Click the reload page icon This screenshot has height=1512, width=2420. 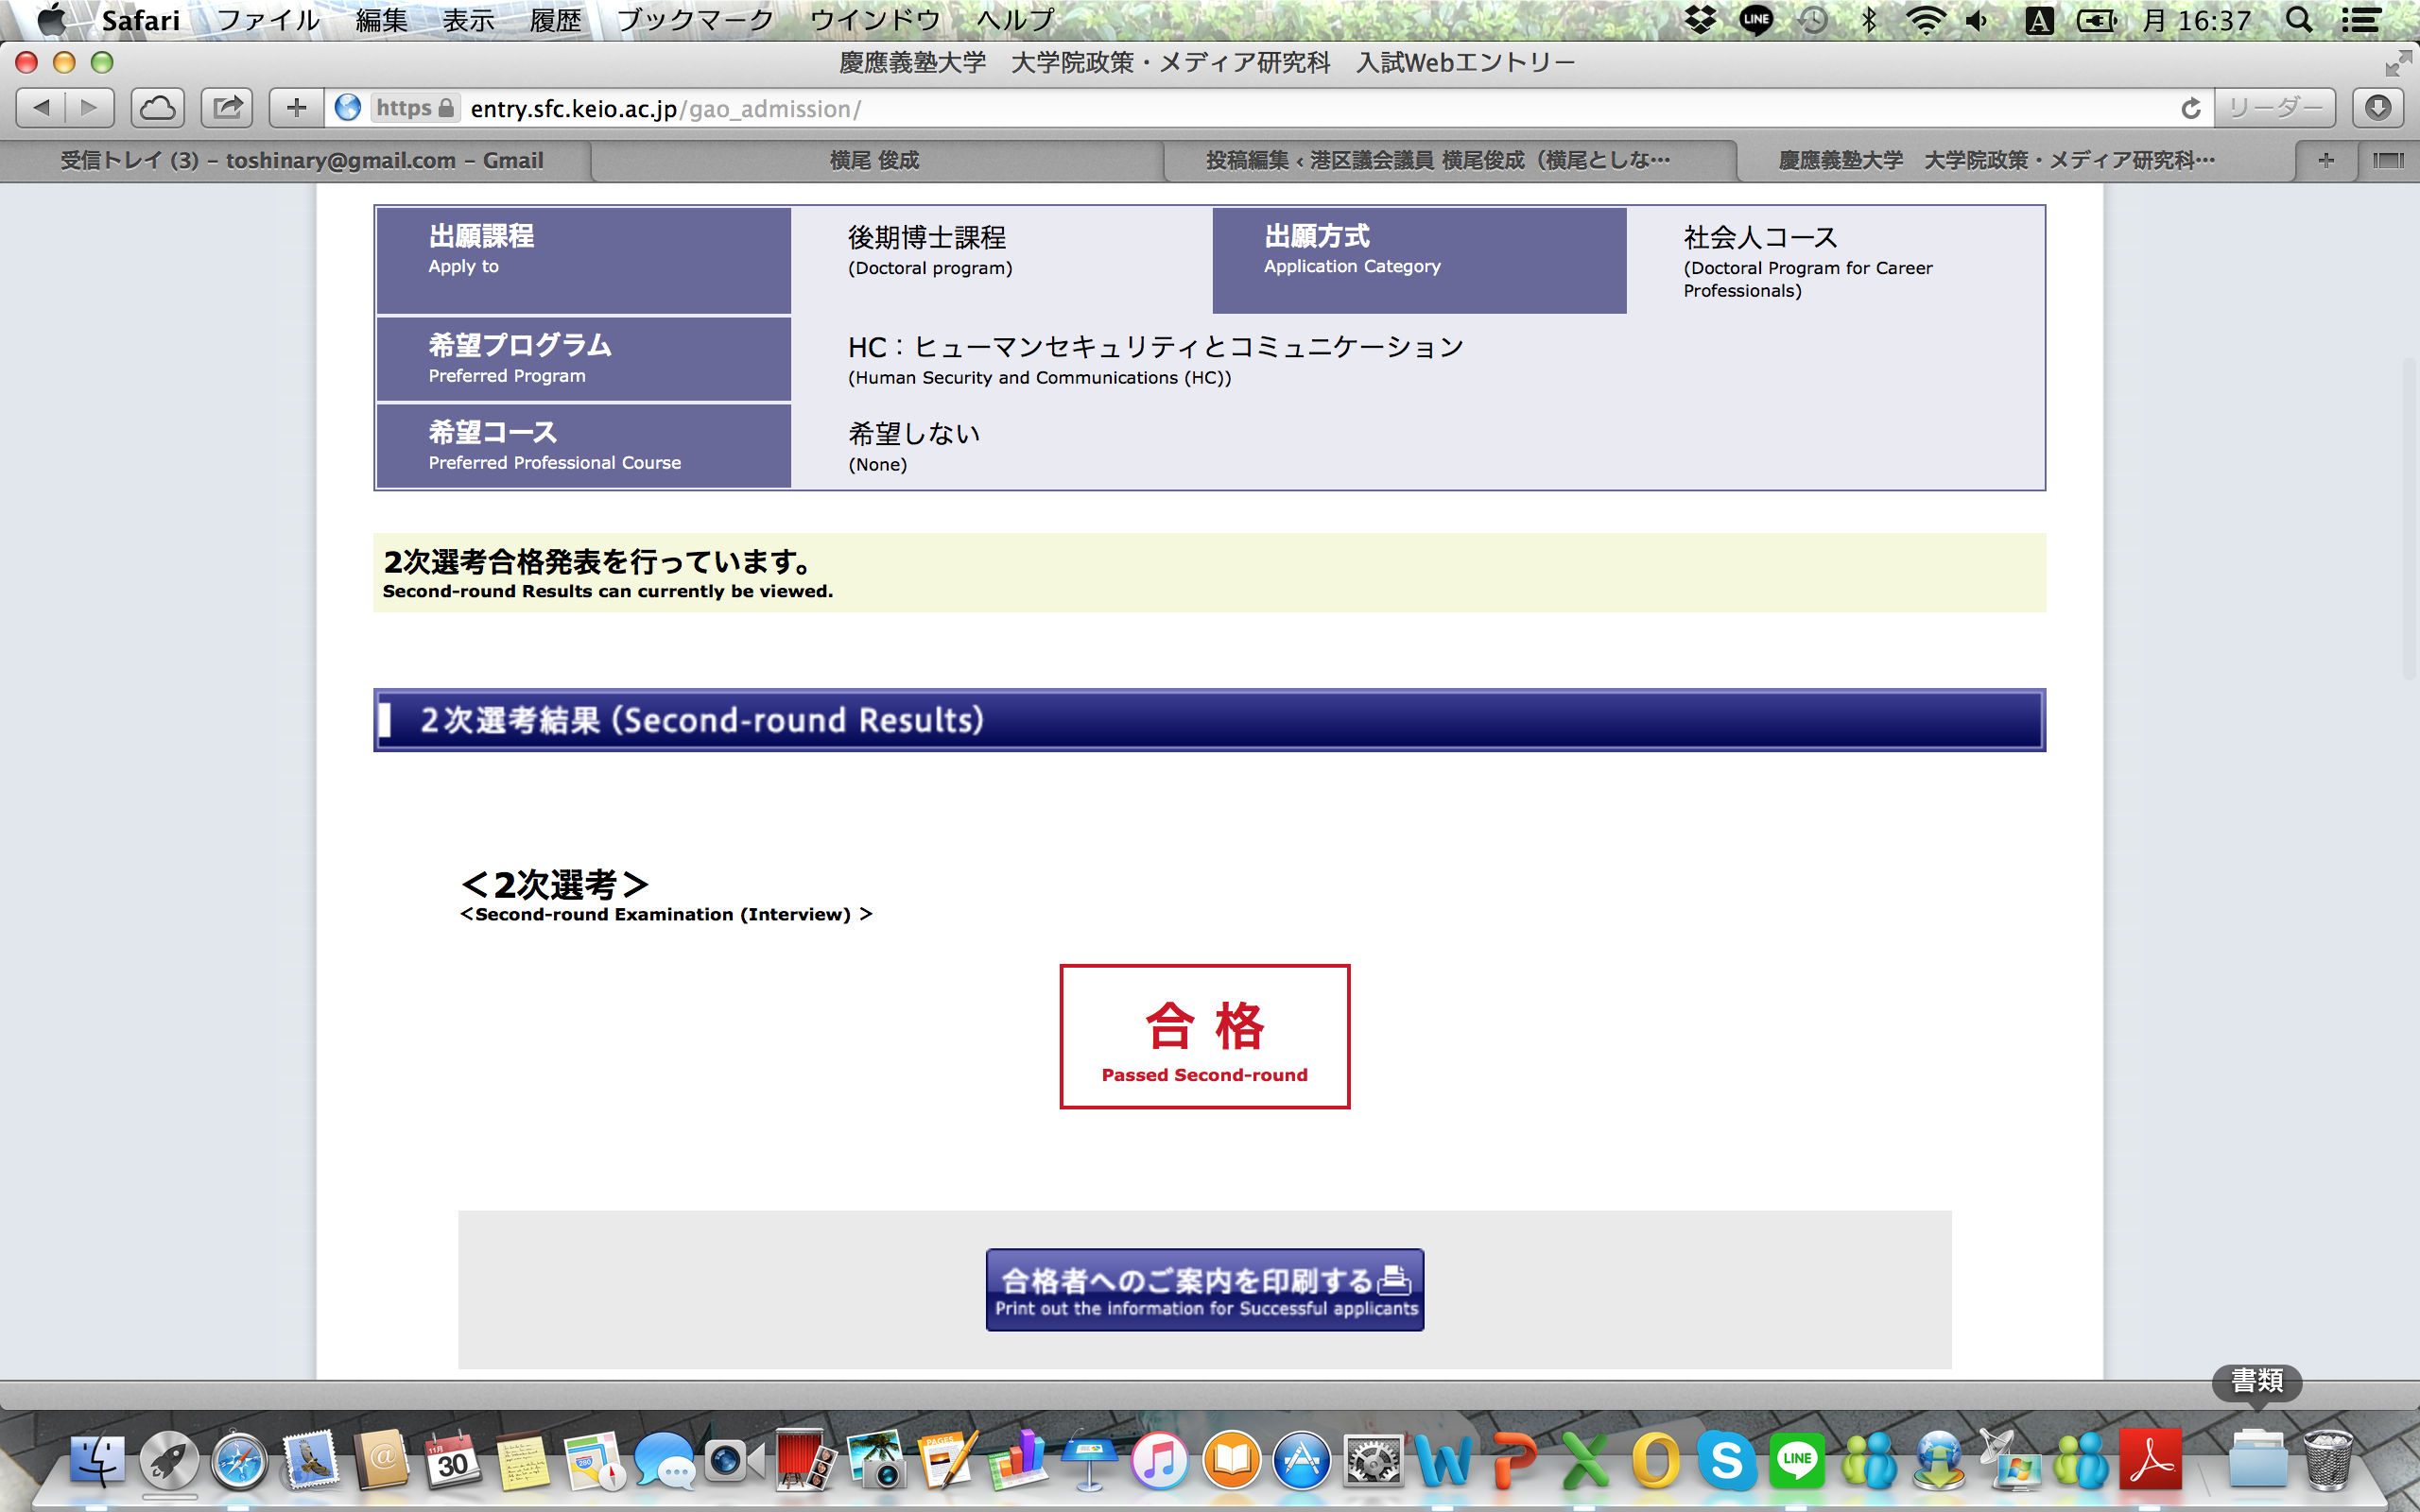click(2190, 108)
